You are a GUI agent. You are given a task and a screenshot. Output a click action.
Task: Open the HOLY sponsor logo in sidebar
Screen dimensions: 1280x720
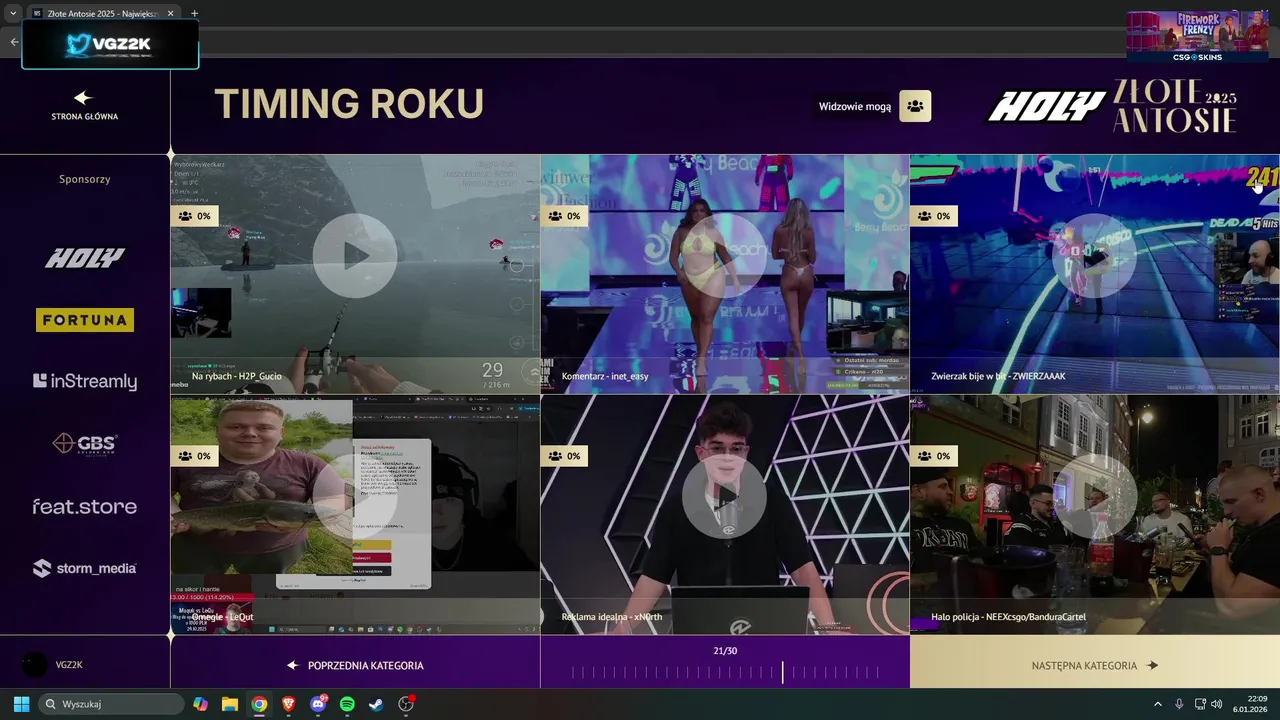click(85, 258)
